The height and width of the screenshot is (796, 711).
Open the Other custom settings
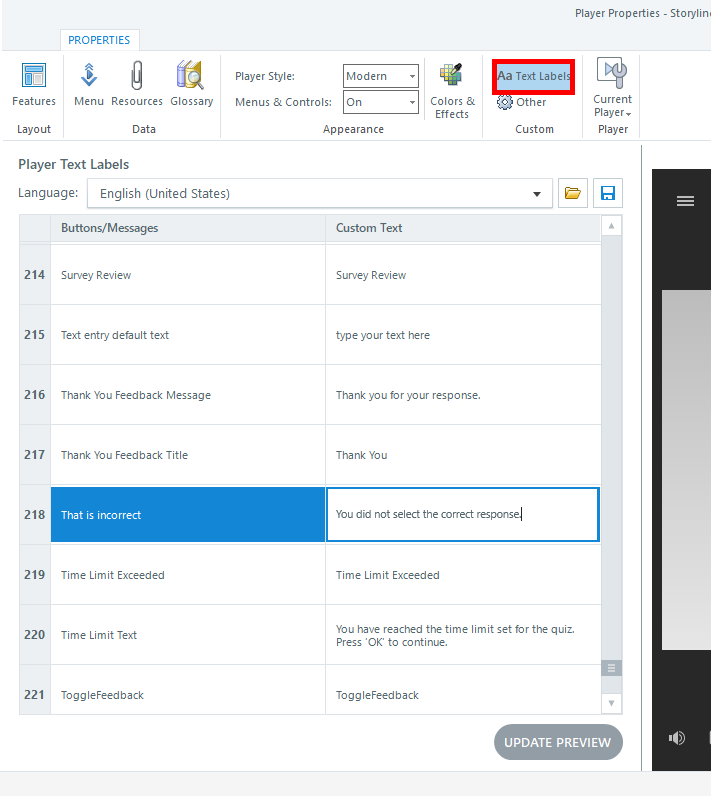tap(522, 103)
